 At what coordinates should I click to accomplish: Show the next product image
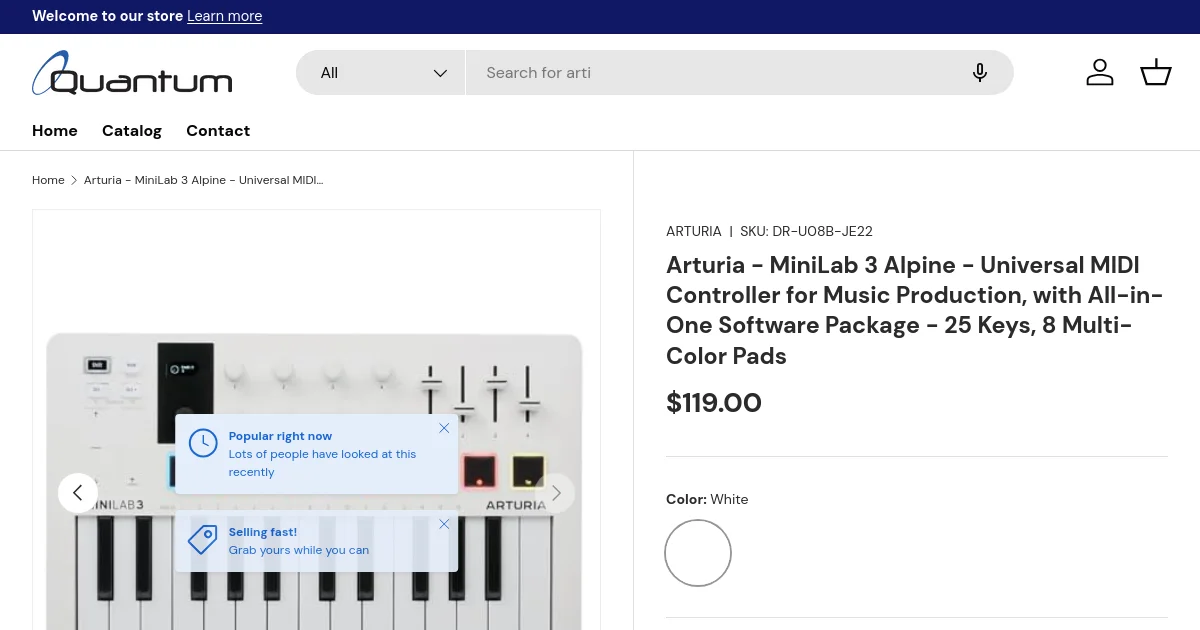555,493
